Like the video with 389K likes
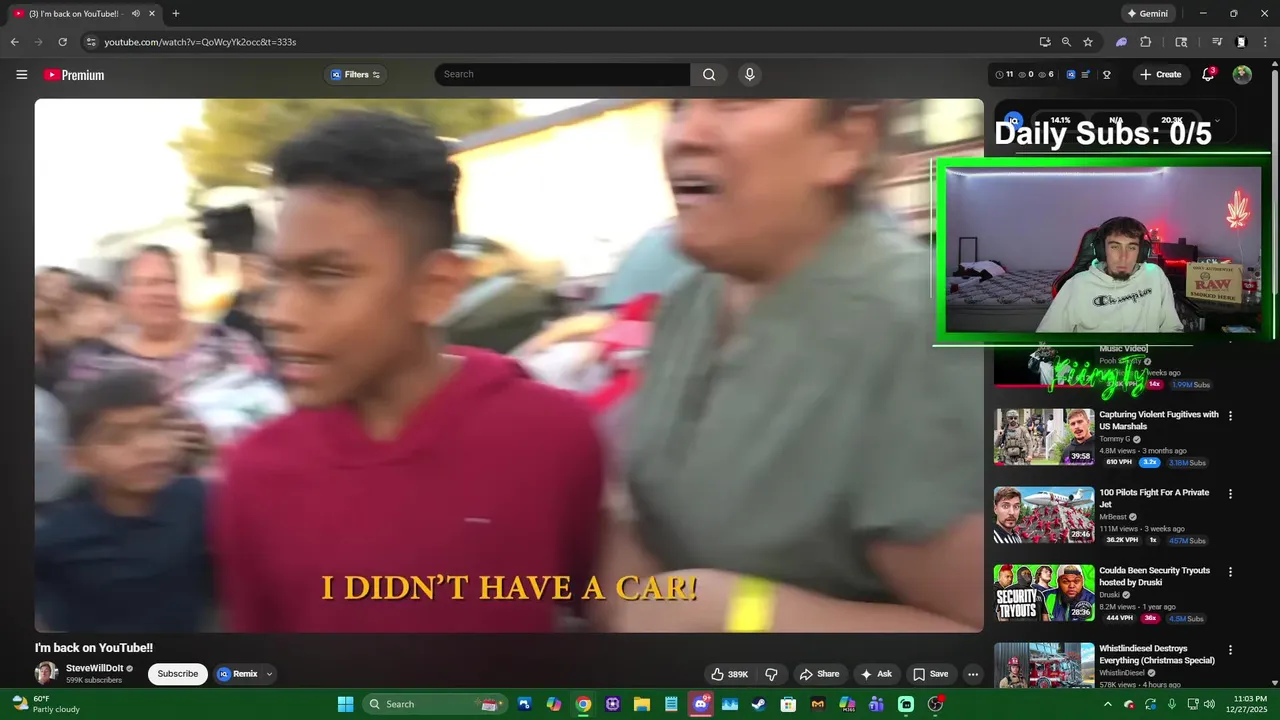Screen dimensions: 1280x720 (x=729, y=674)
